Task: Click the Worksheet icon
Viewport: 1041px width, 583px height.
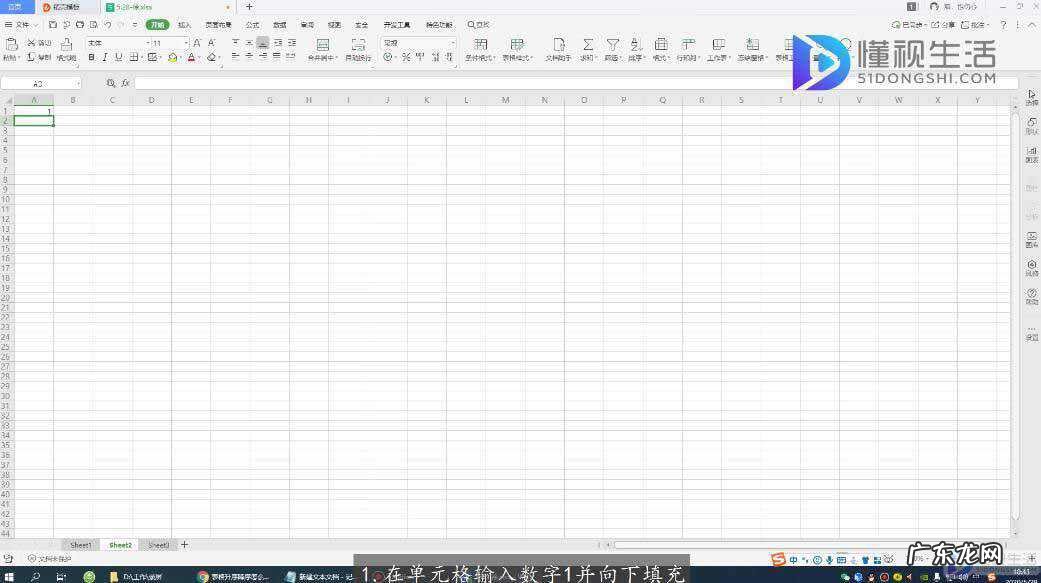Action: (718, 44)
